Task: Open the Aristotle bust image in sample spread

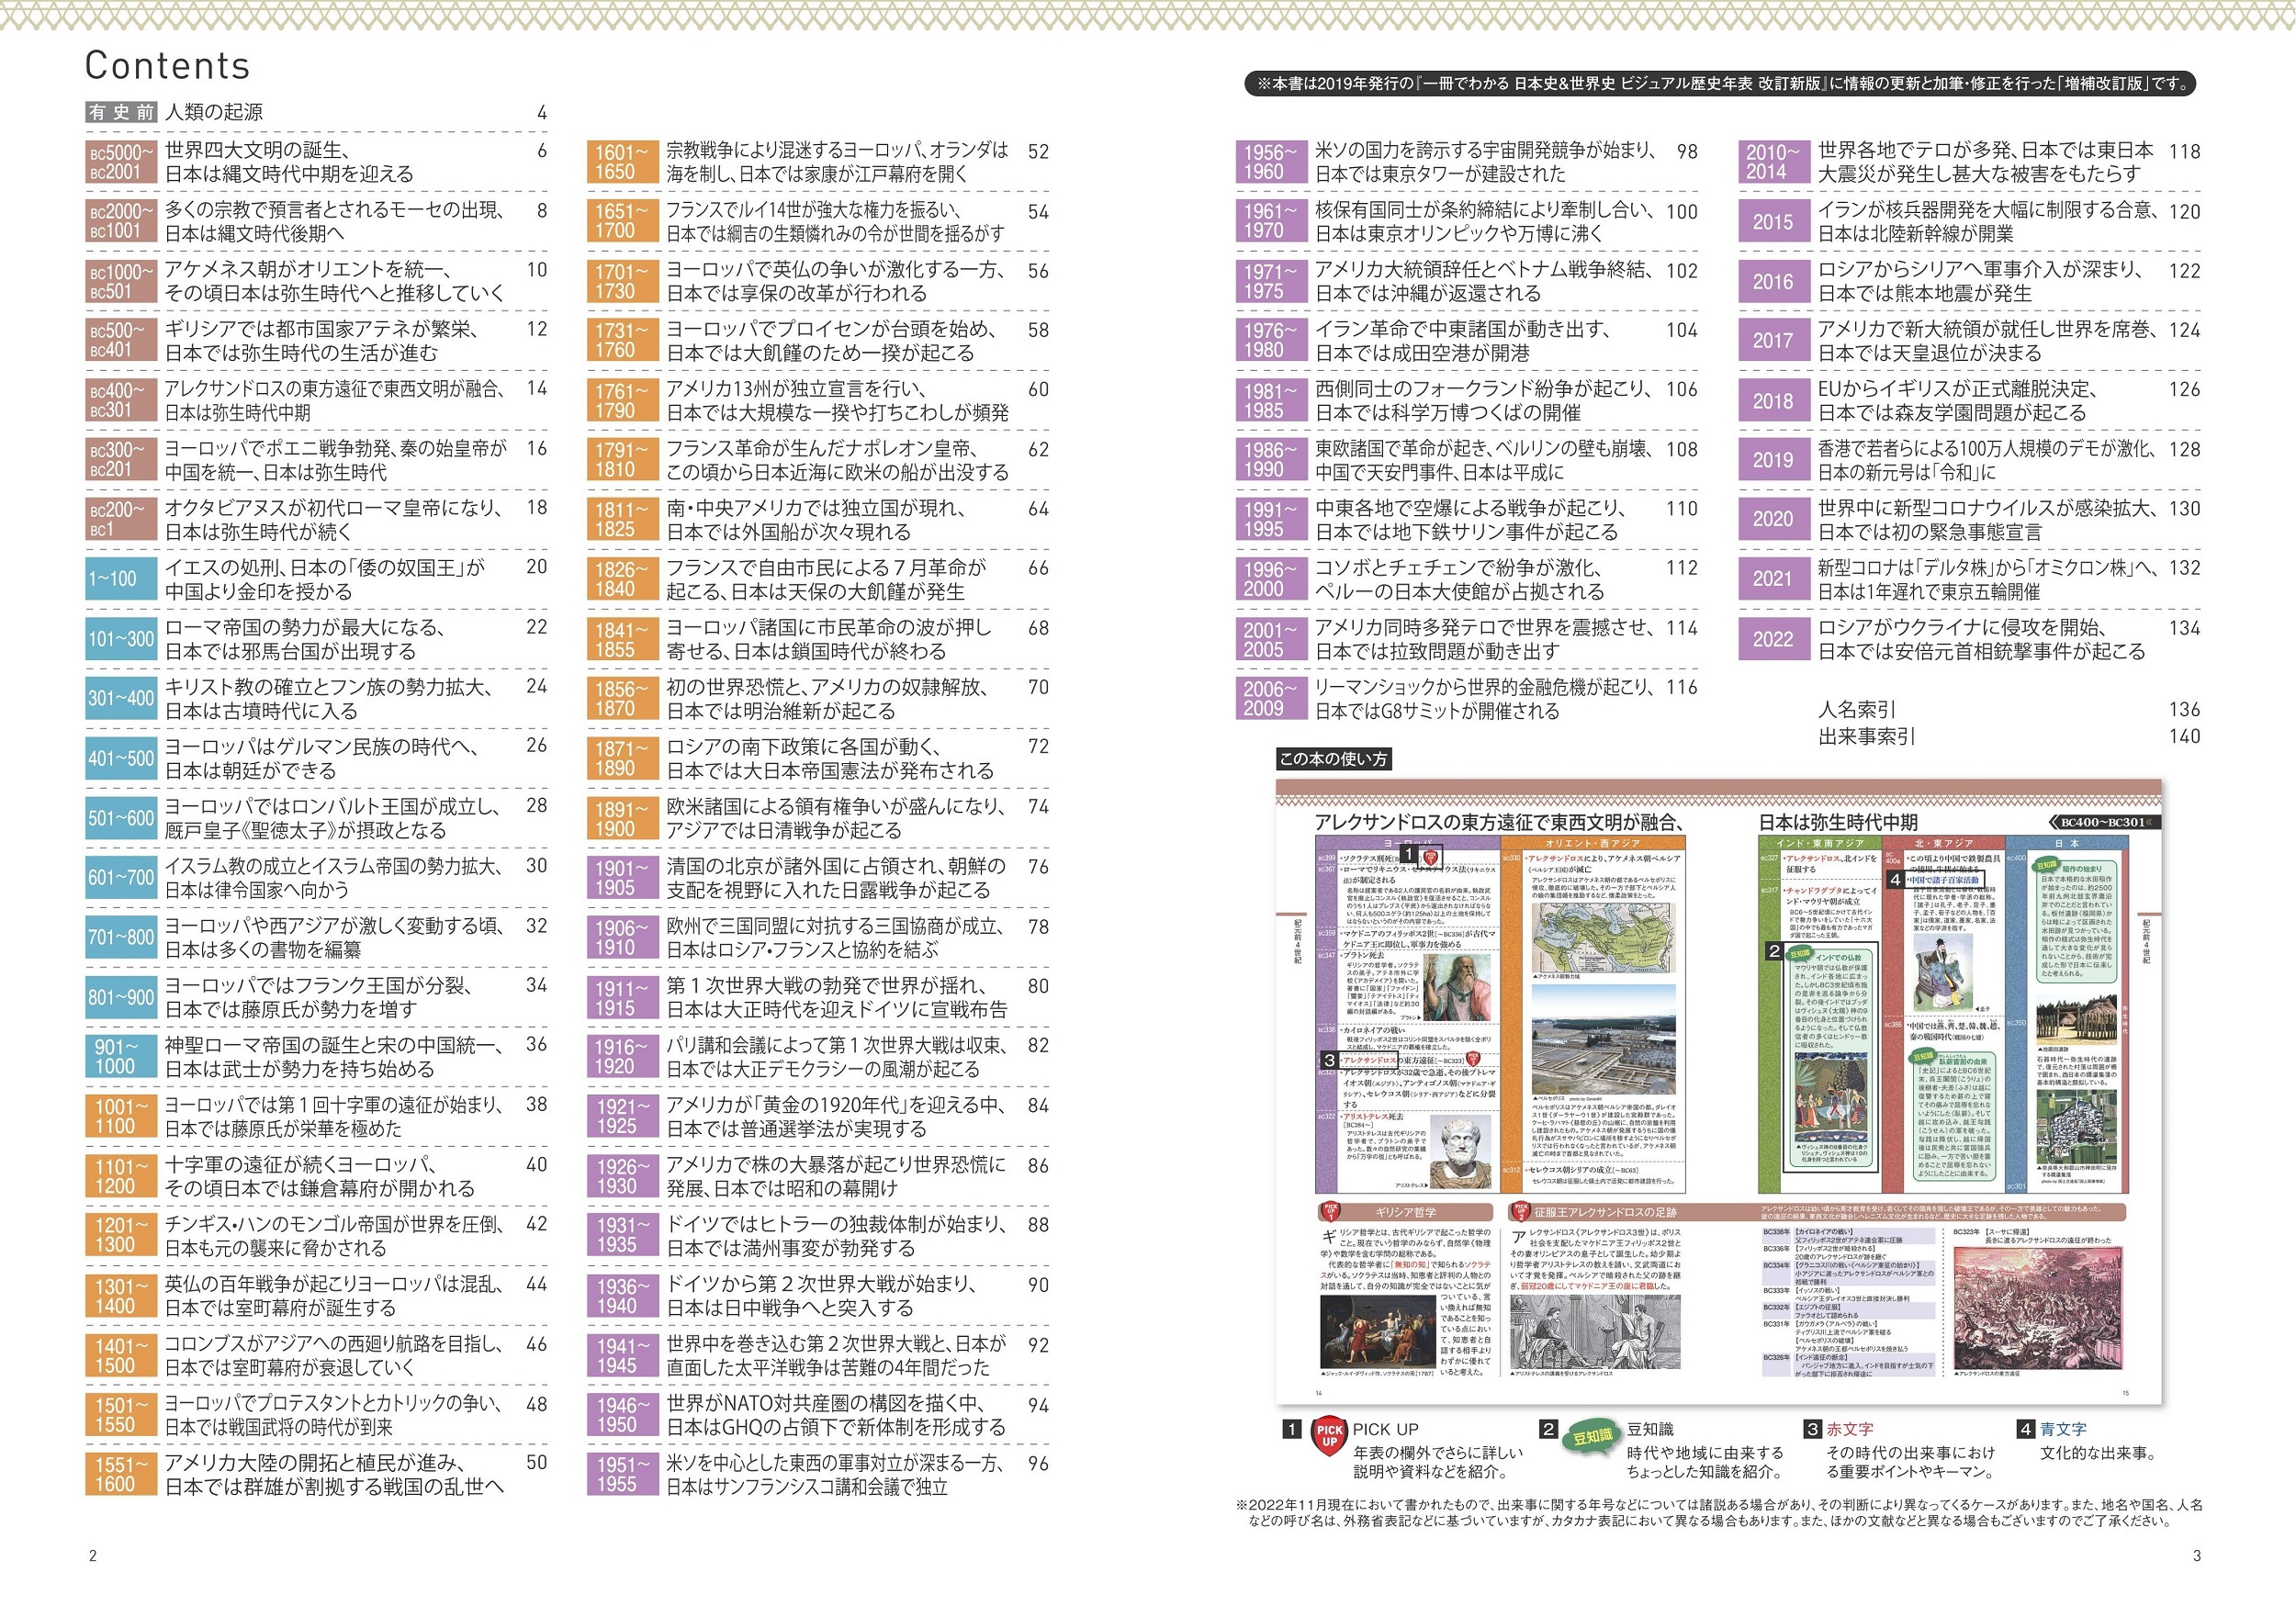Action: pos(1462,1151)
